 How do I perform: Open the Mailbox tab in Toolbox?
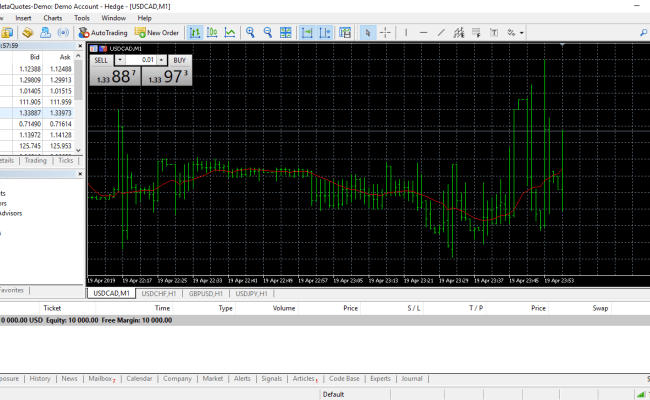pyautogui.click(x=102, y=378)
